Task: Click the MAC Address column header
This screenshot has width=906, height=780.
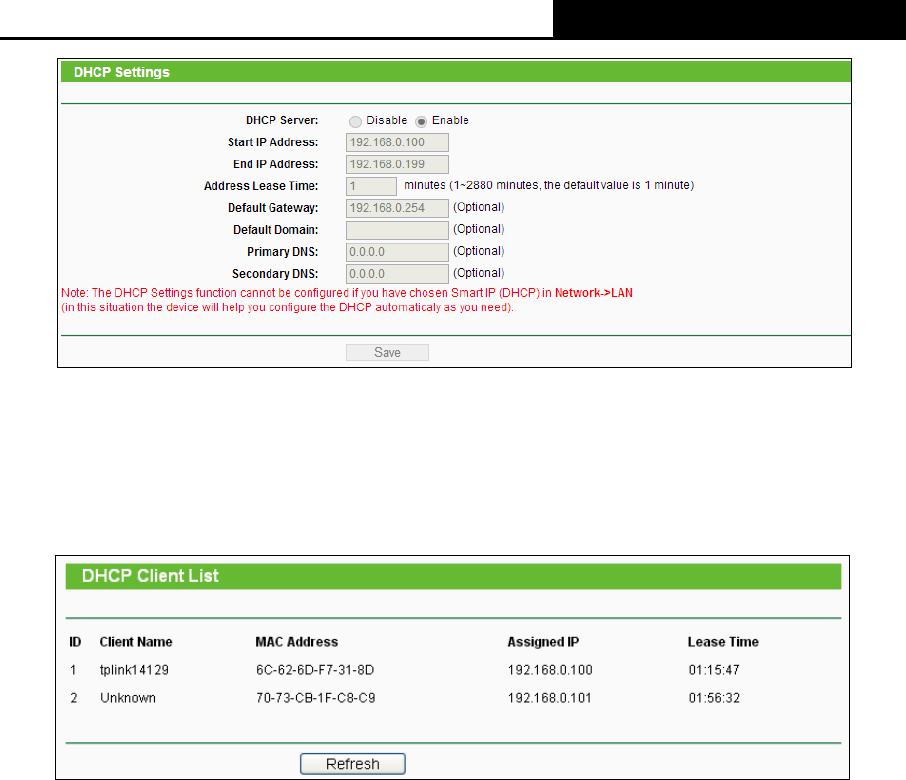Action: [x=296, y=642]
